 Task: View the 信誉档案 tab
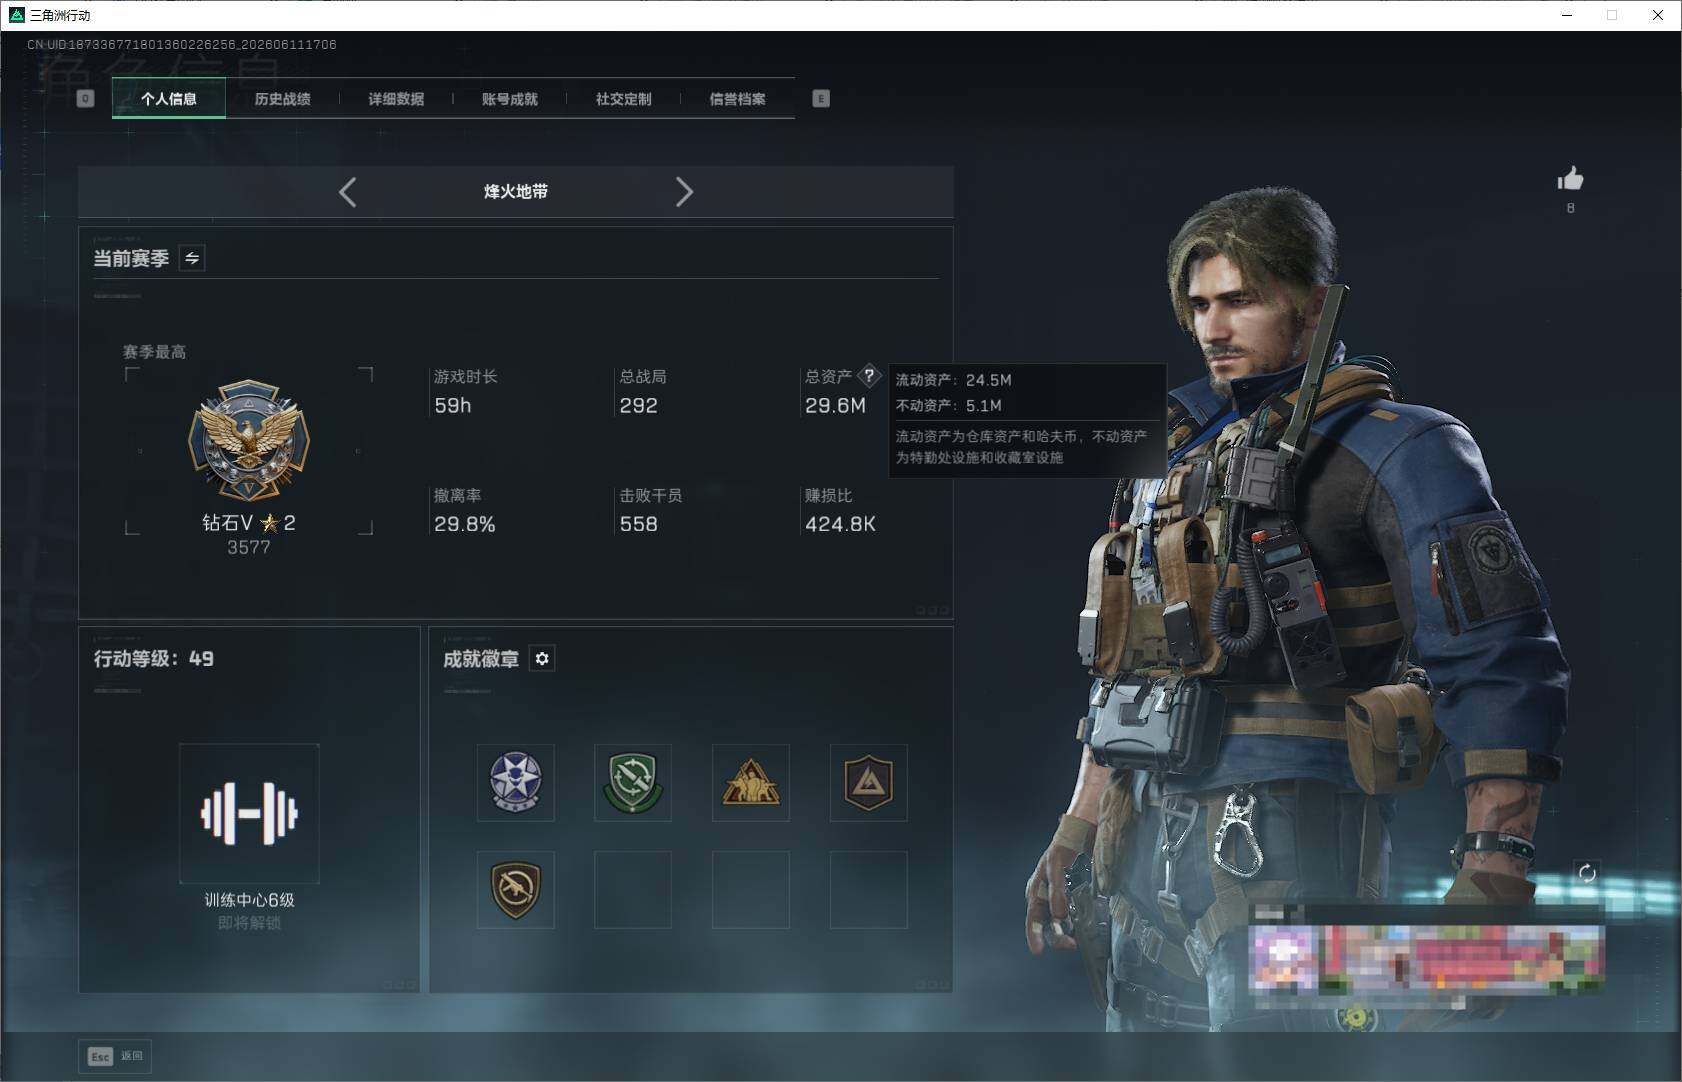pyautogui.click(x=738, y=99)
